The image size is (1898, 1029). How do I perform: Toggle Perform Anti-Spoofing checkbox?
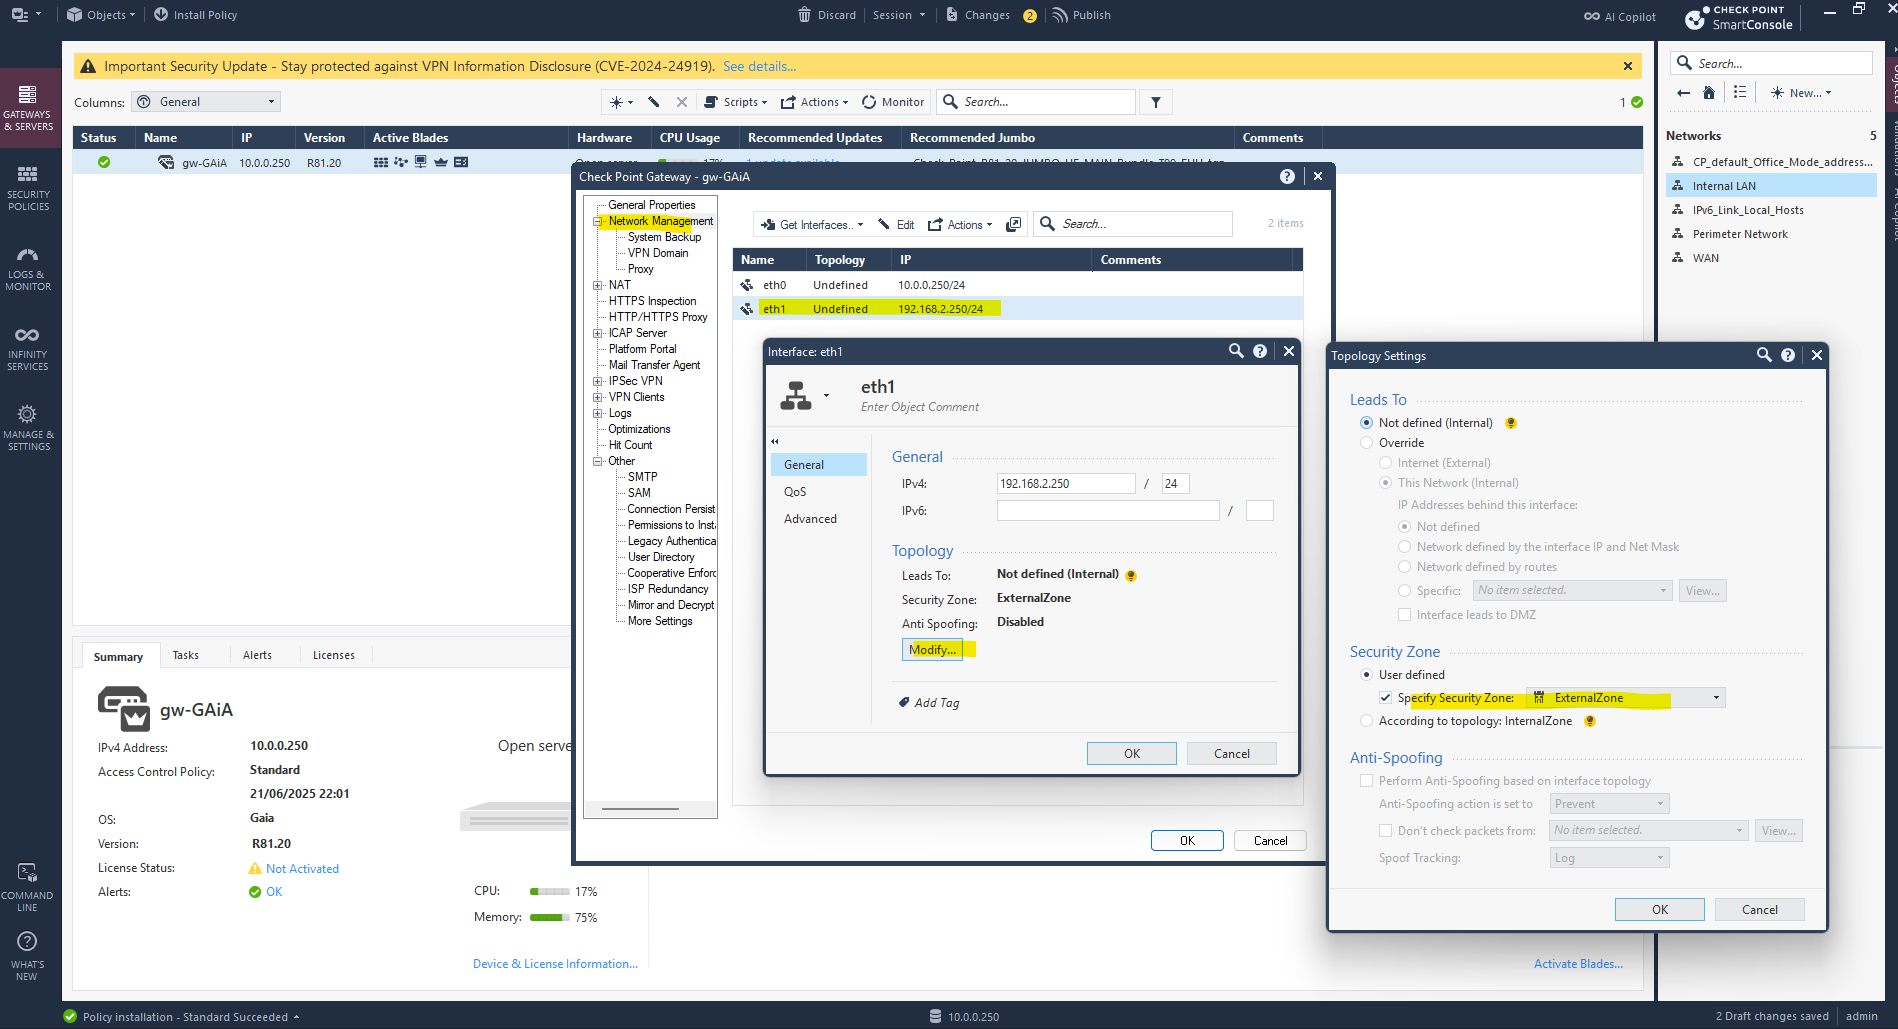click(x=1366, y=781)
